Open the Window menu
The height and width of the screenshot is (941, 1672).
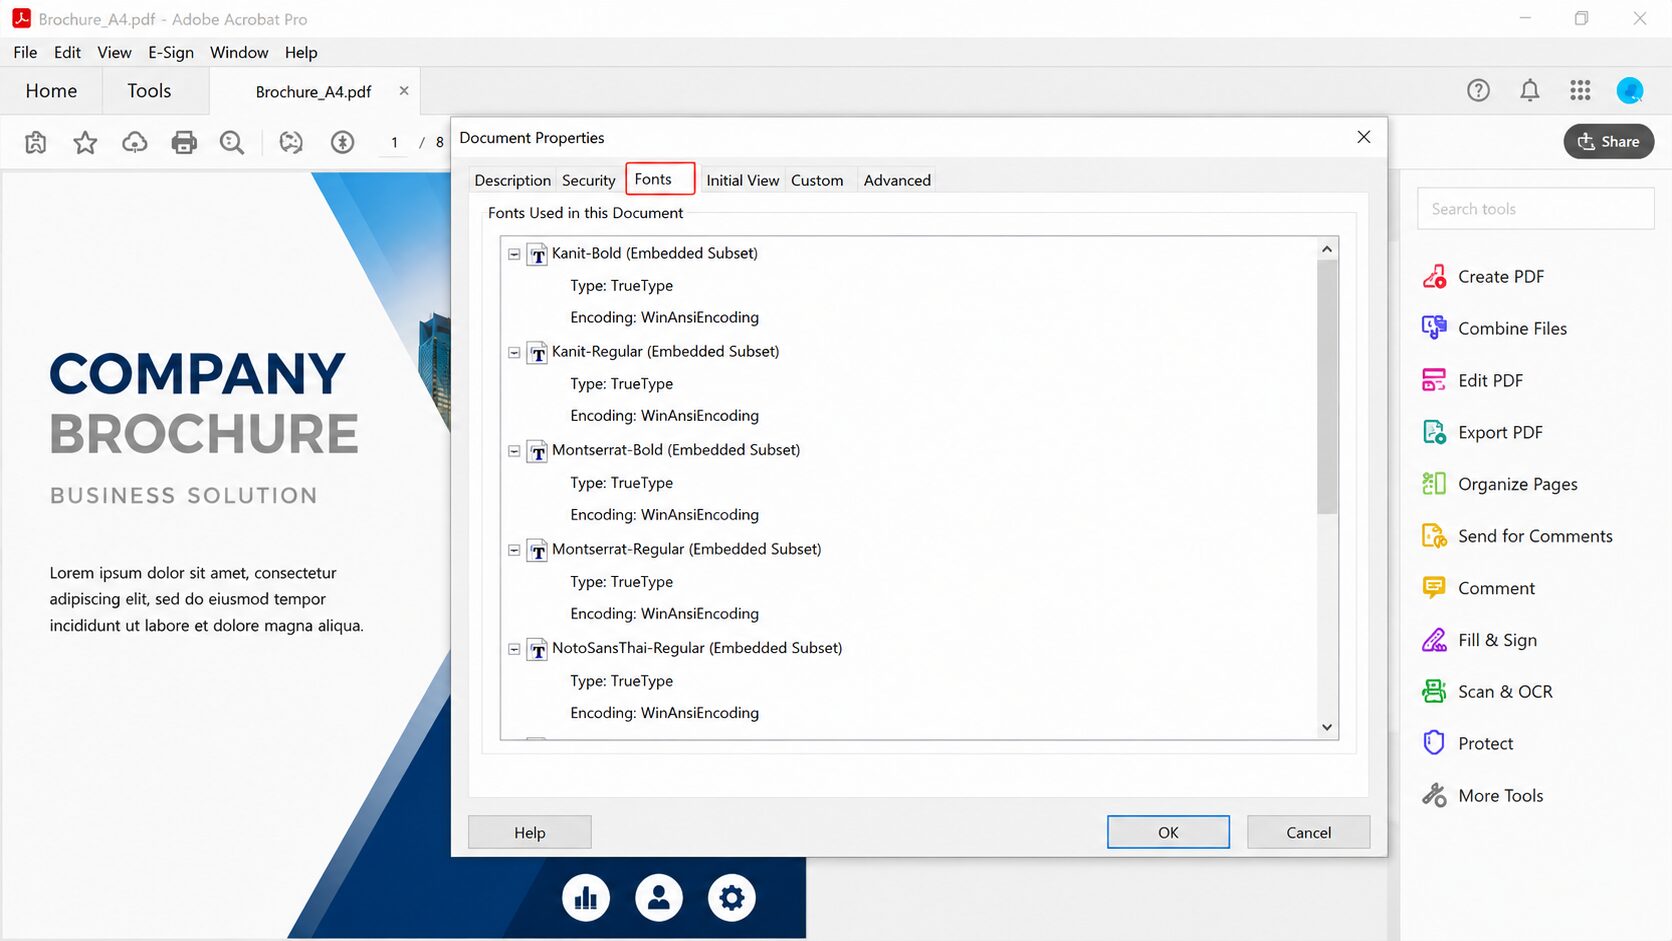(x=239, y=53)
